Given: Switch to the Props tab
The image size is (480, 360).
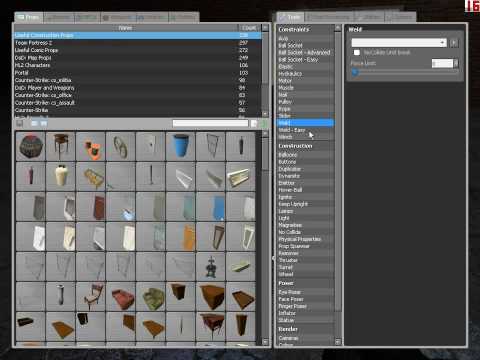Looking at the screenshot, I should (x=28, y=17).
